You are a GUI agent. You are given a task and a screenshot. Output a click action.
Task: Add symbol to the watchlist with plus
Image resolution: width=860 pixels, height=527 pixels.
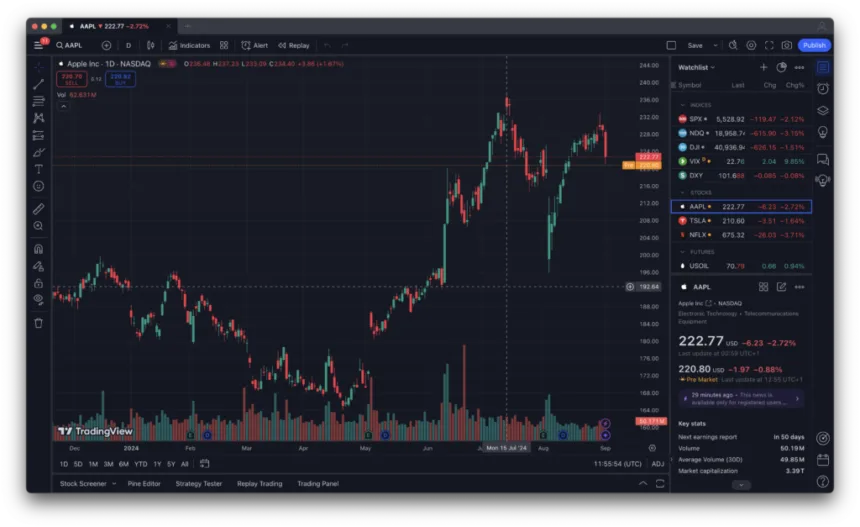[x=764, y=67]
